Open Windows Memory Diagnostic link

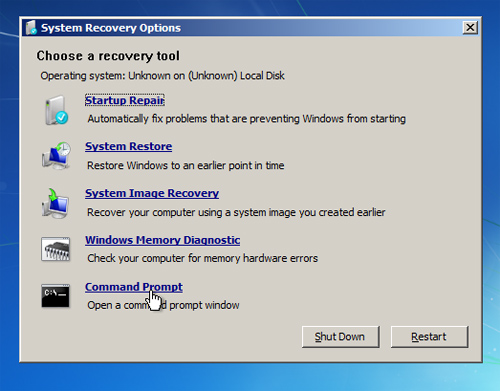(x=162, y=240)
